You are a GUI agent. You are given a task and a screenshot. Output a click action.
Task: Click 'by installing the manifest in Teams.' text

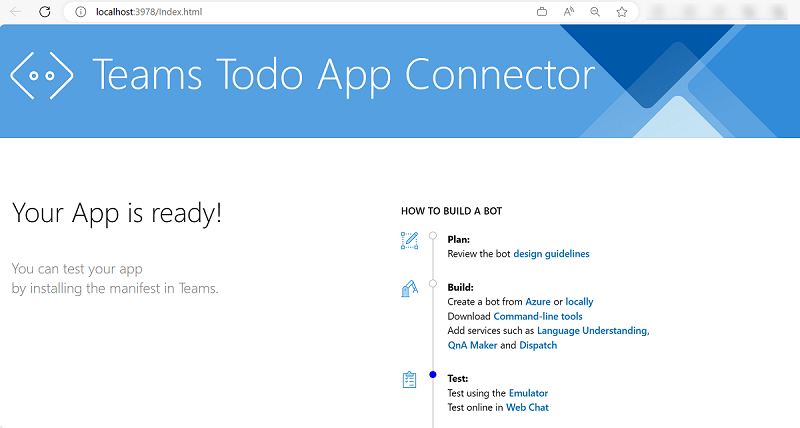pos(115,289)
